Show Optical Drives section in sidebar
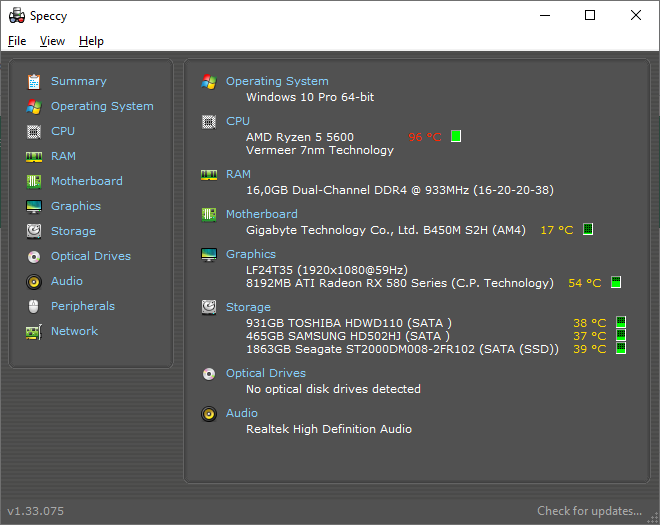 point(91,256)
